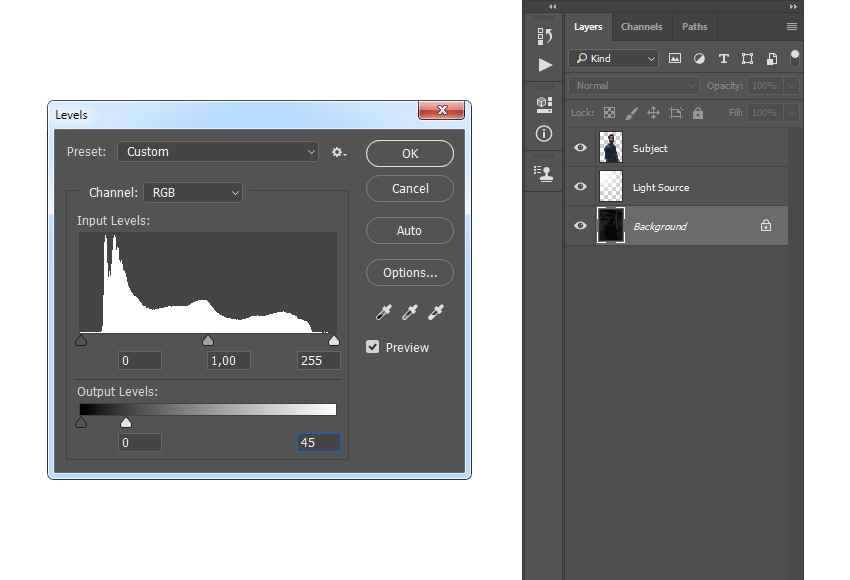Filter for adjustment layers icon
Viewport: 850px width, 580px height.
[x=699, y=59]
